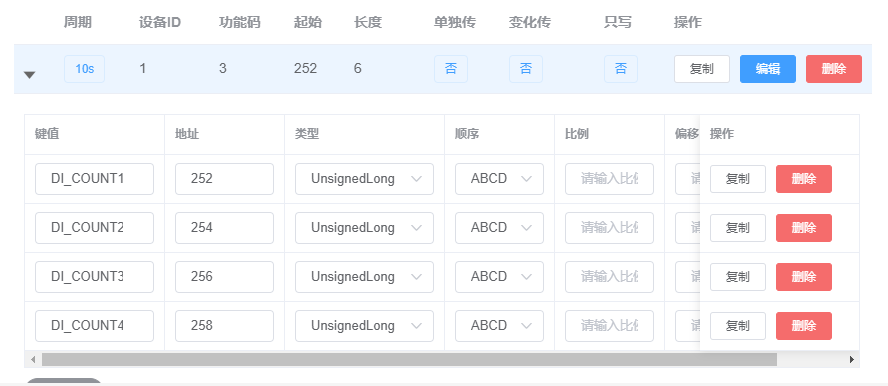Screen dimensions: 888x386
Task: Click the horizontal scrollbar left arrow
Action: (x=33, y=359)
